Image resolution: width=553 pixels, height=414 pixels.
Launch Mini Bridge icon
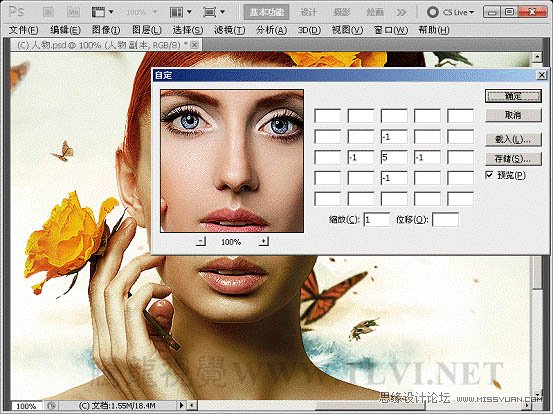click(x=73, y=12)
